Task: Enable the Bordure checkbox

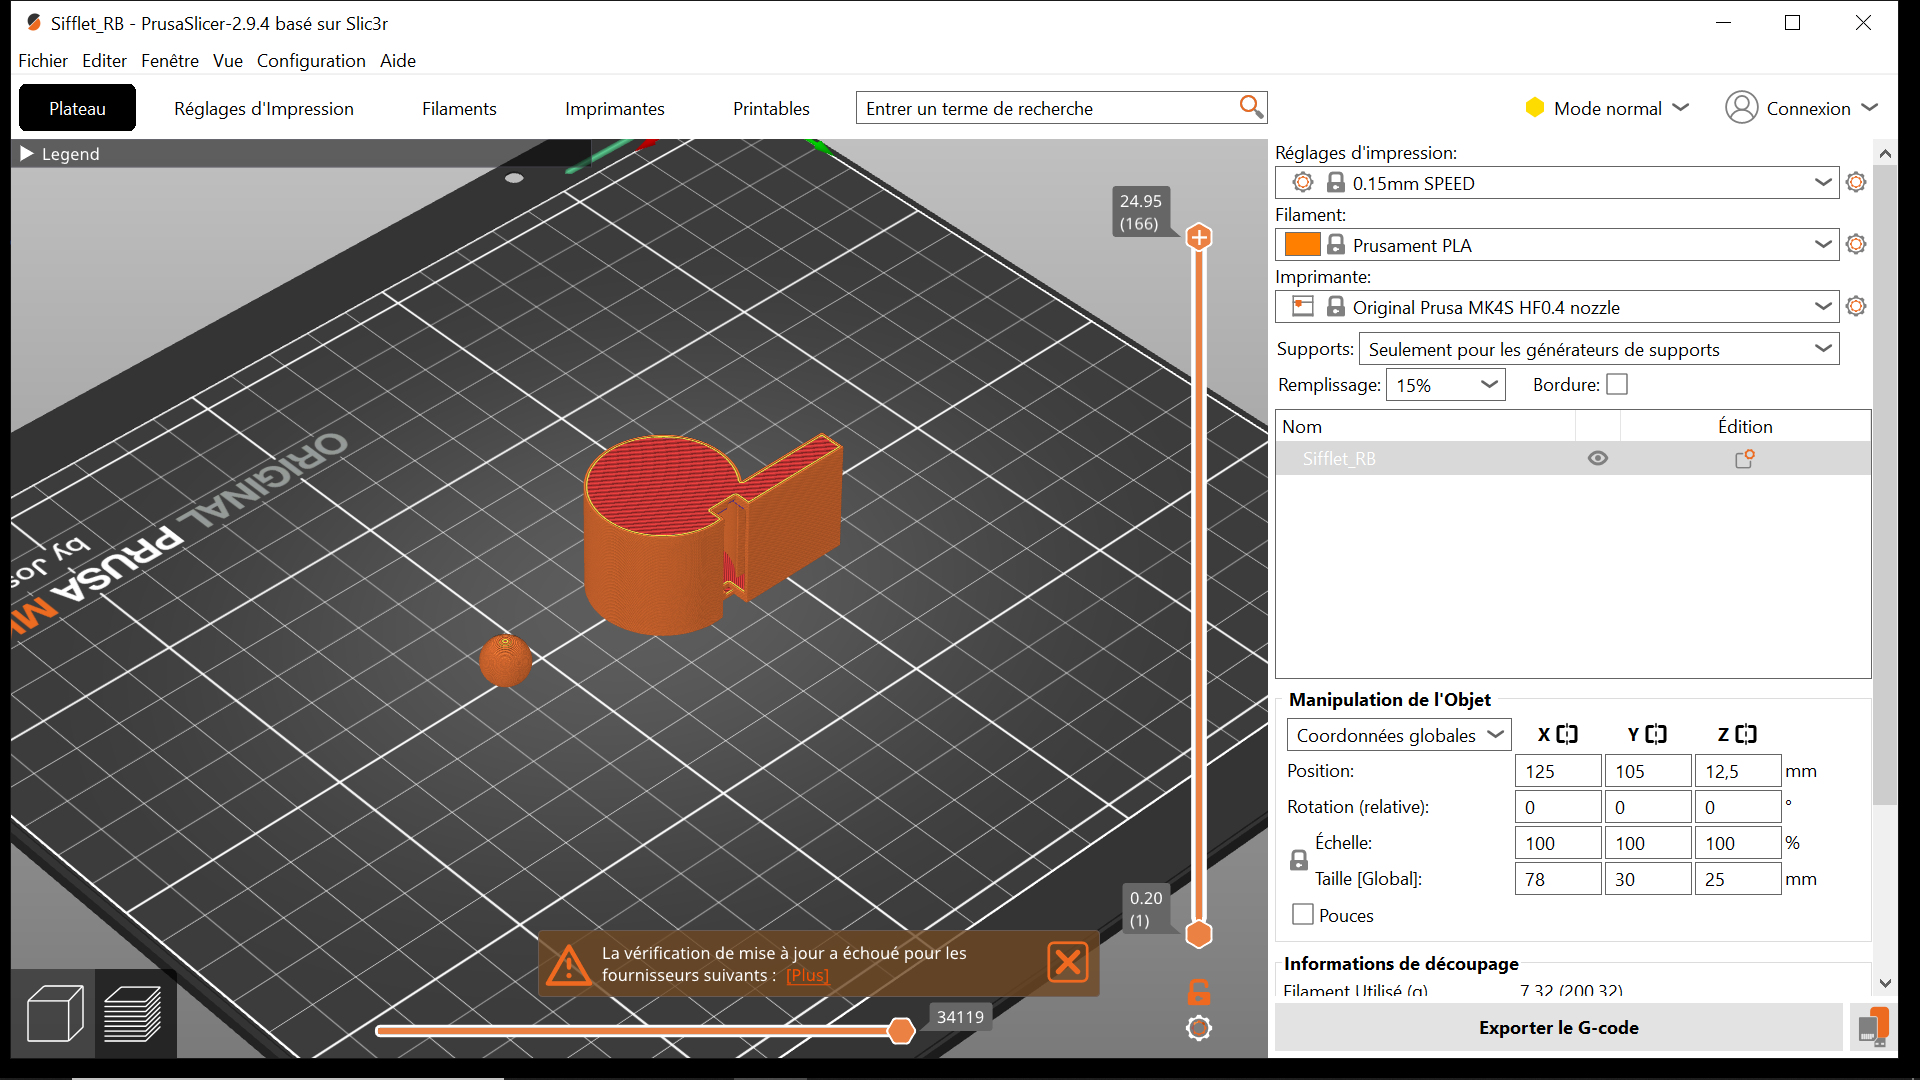Action: (x=1616, y=384)
